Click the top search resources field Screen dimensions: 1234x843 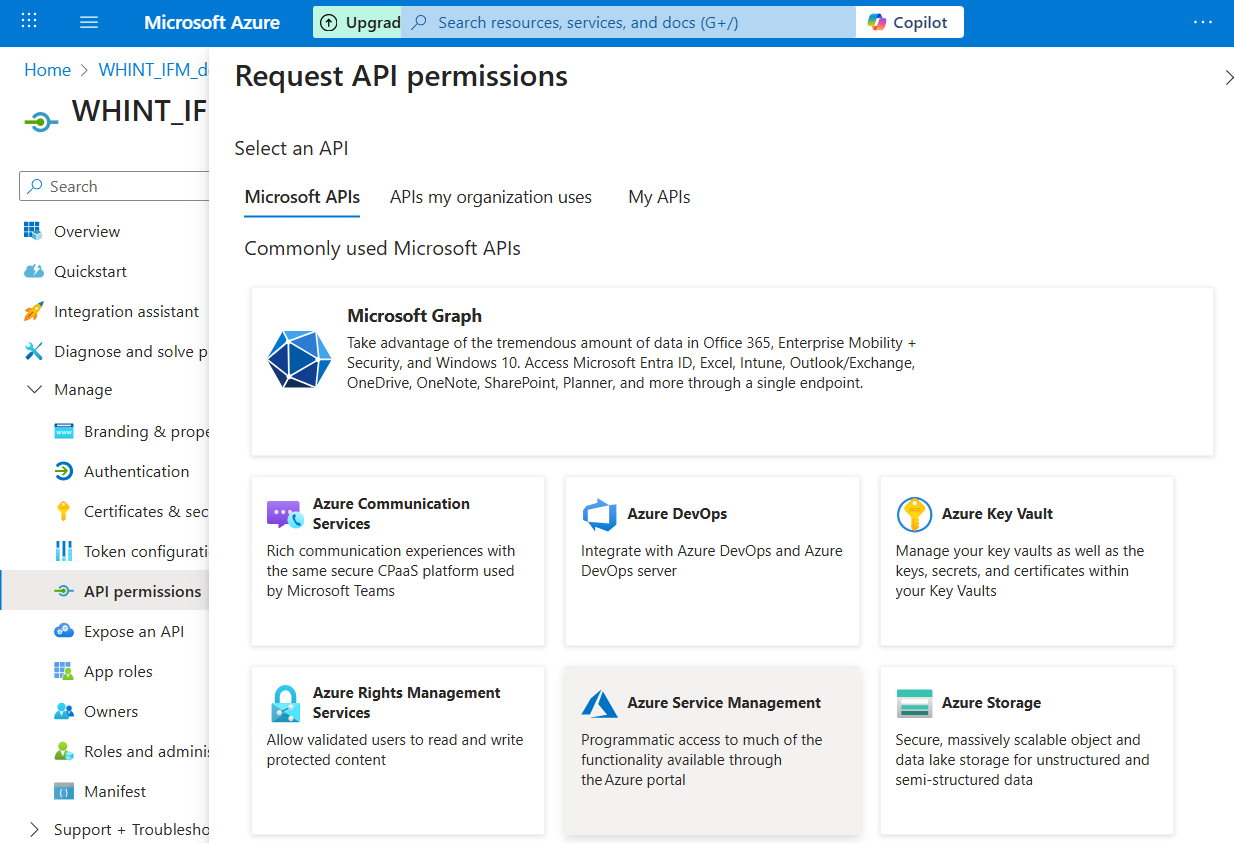pyautogui.click(x=630, y=22)
